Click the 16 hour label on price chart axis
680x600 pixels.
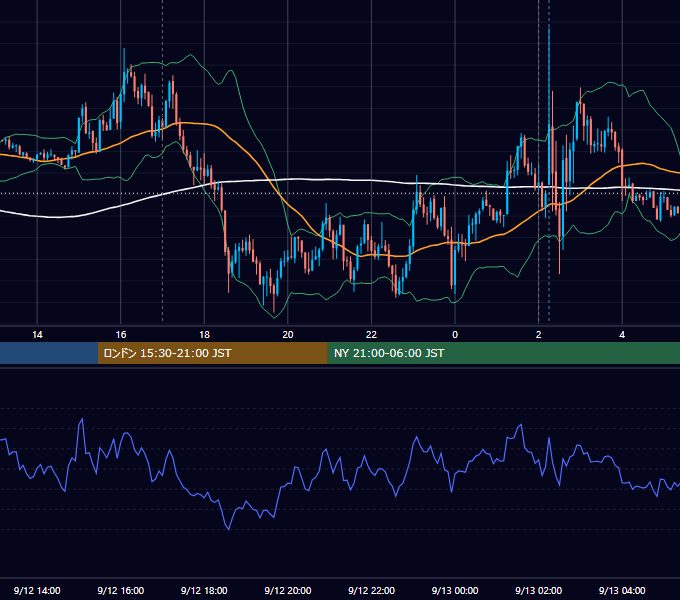click(x=121, y=334)
